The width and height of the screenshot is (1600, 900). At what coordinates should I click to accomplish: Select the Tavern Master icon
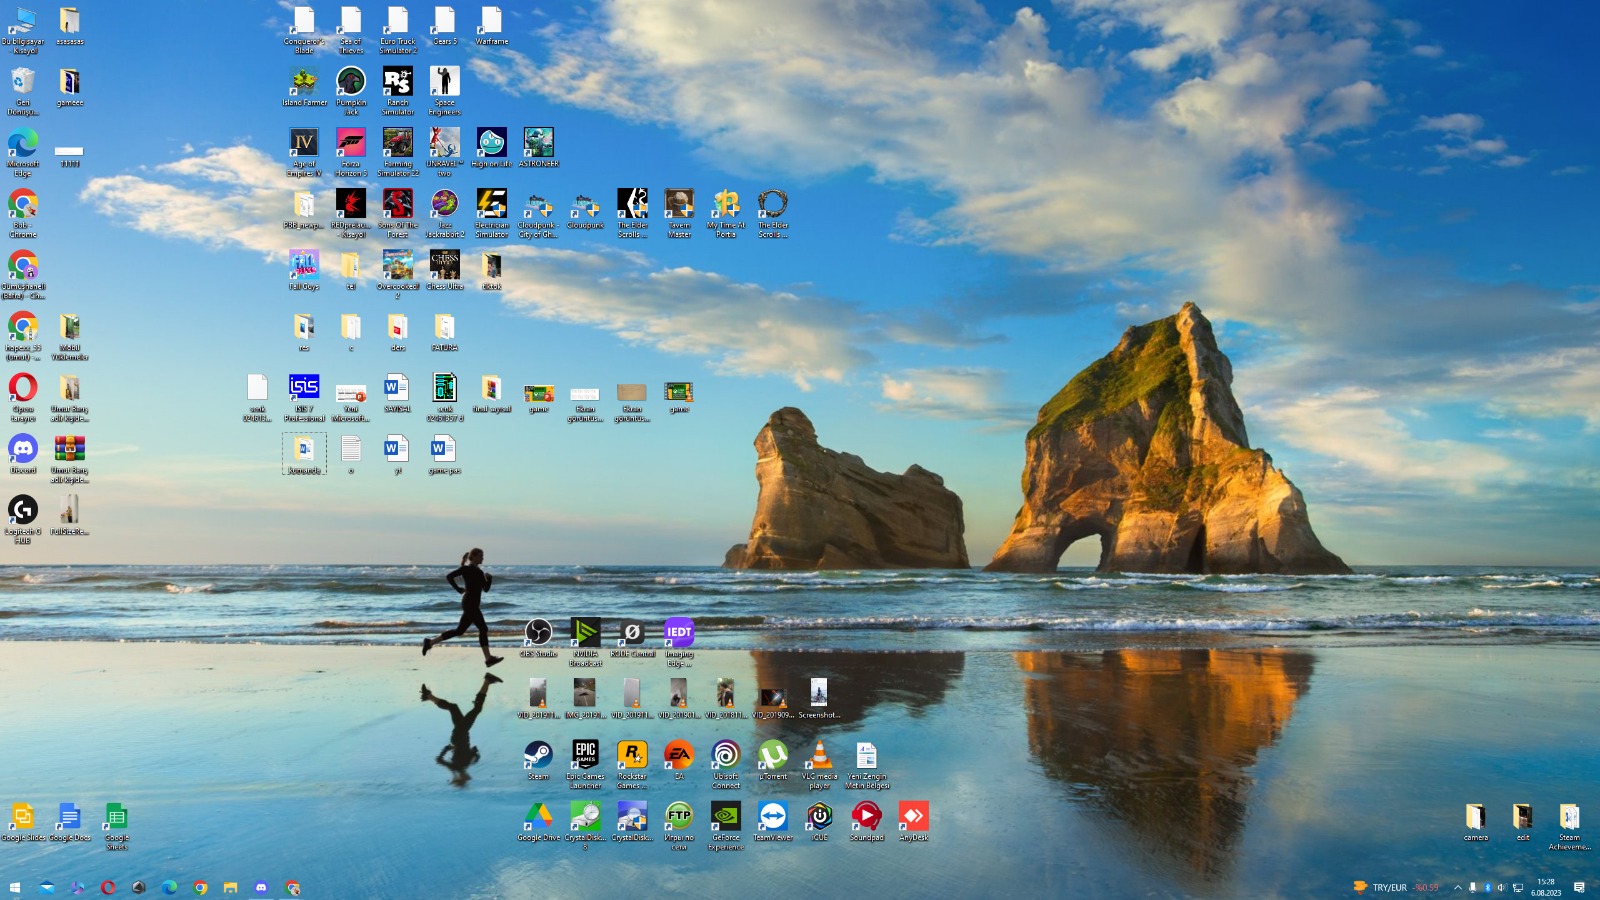pyautogui.click(x=679, y=213)
